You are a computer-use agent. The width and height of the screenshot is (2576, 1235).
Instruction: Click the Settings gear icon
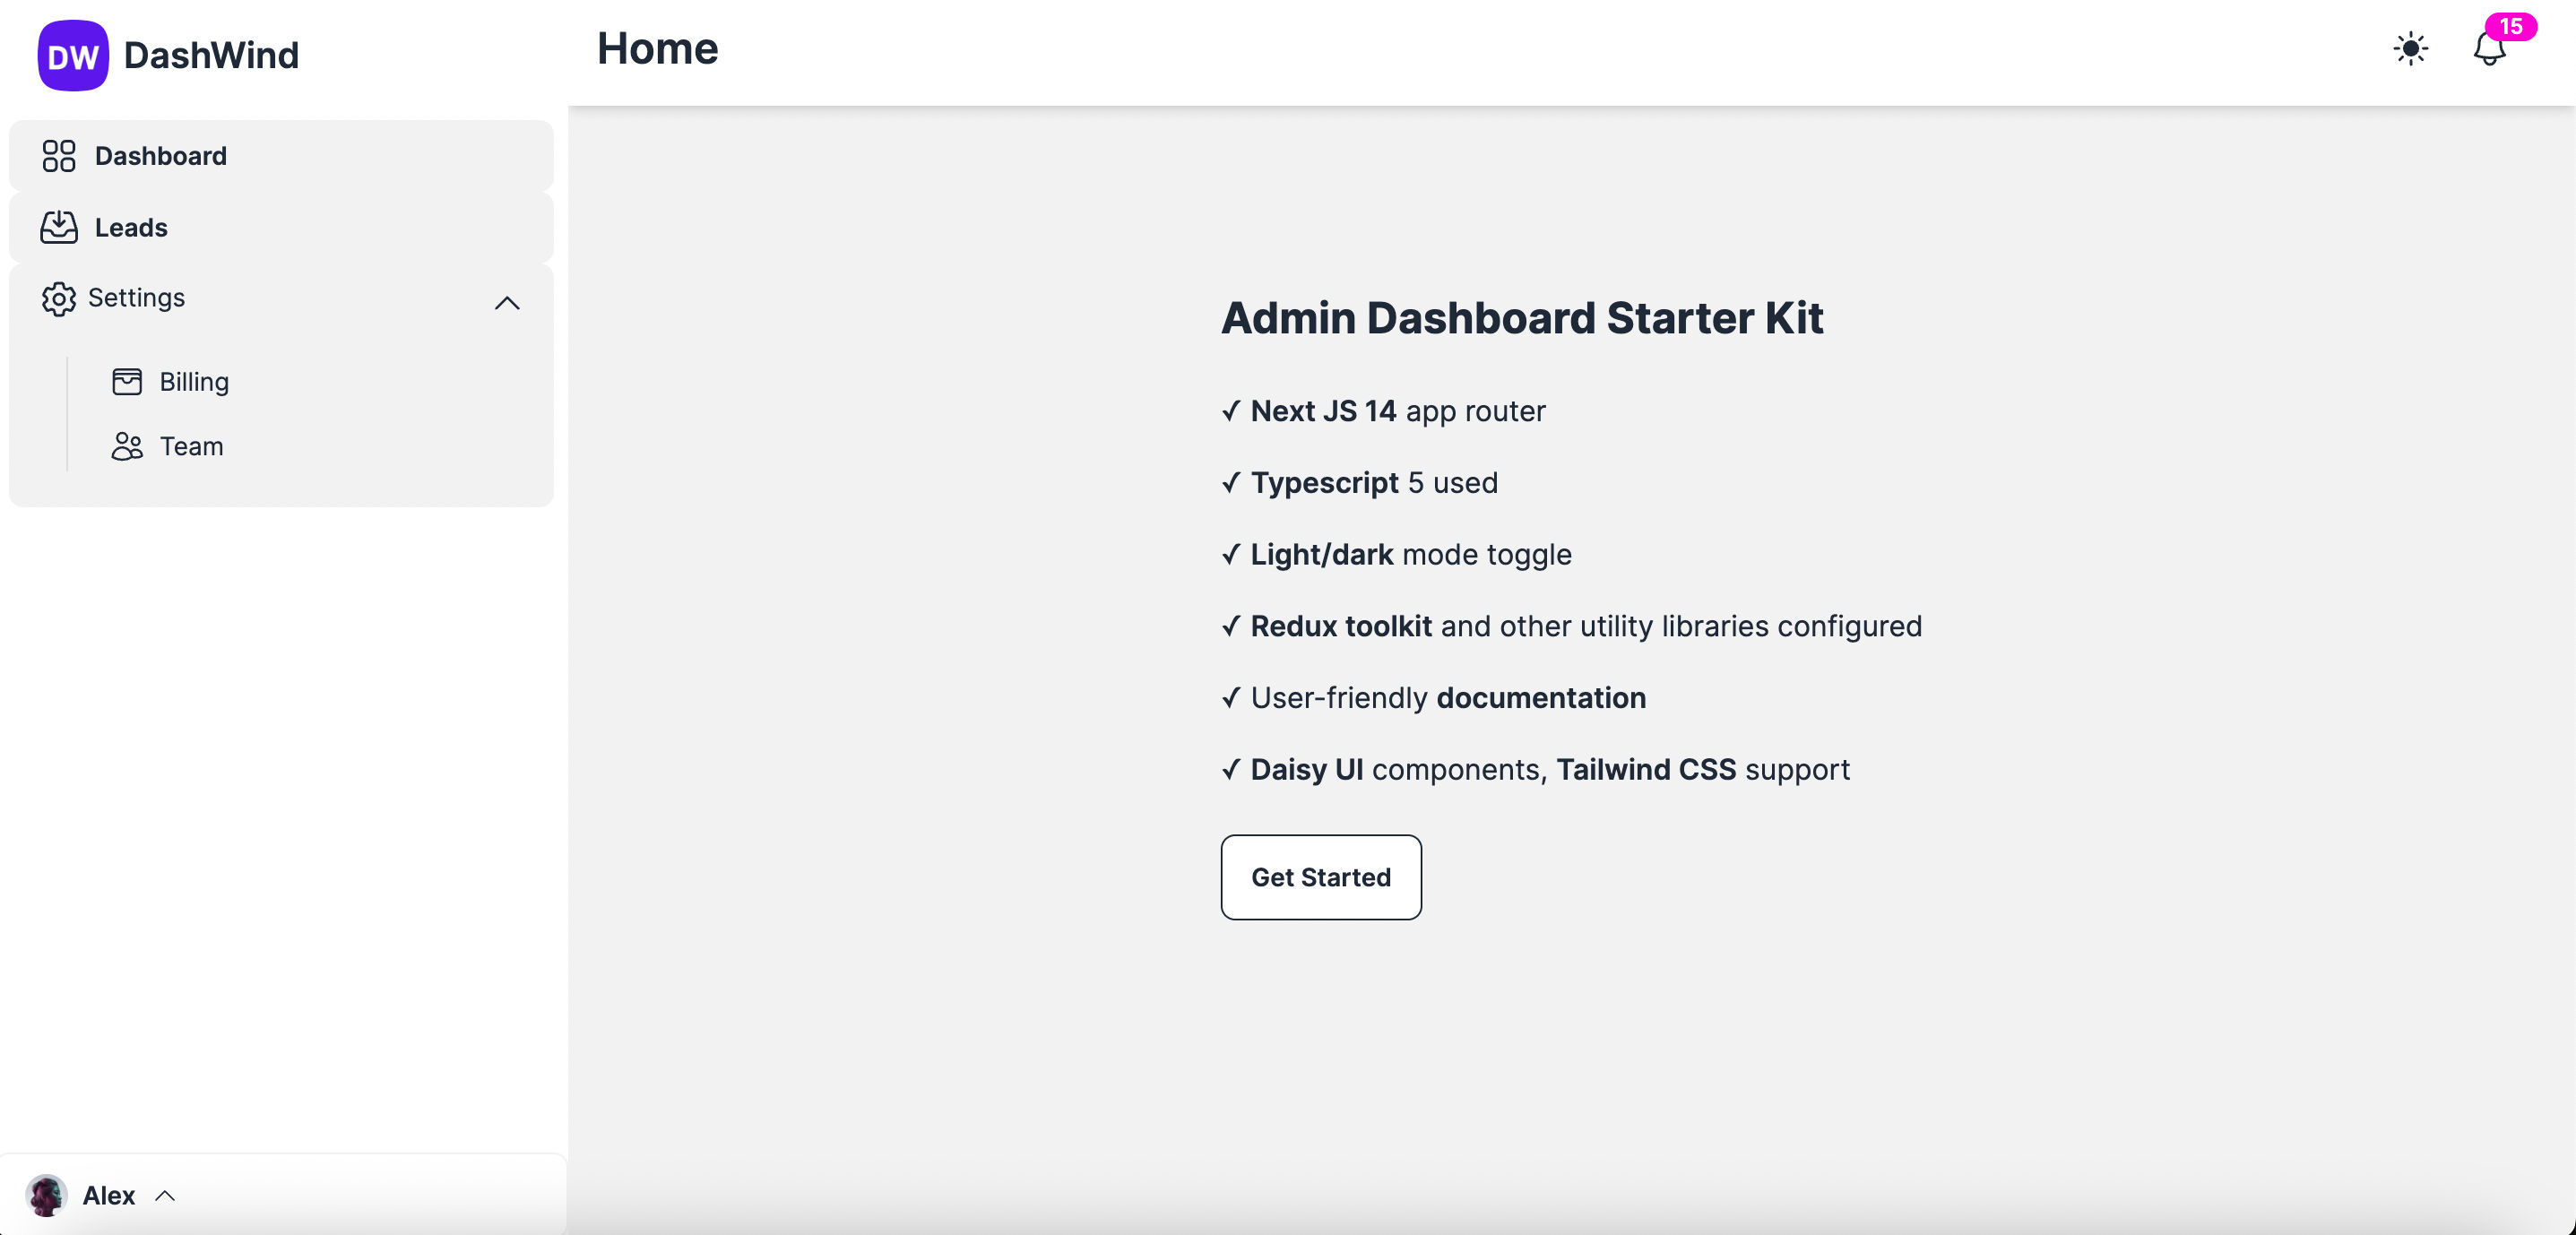tap(57, 298)
